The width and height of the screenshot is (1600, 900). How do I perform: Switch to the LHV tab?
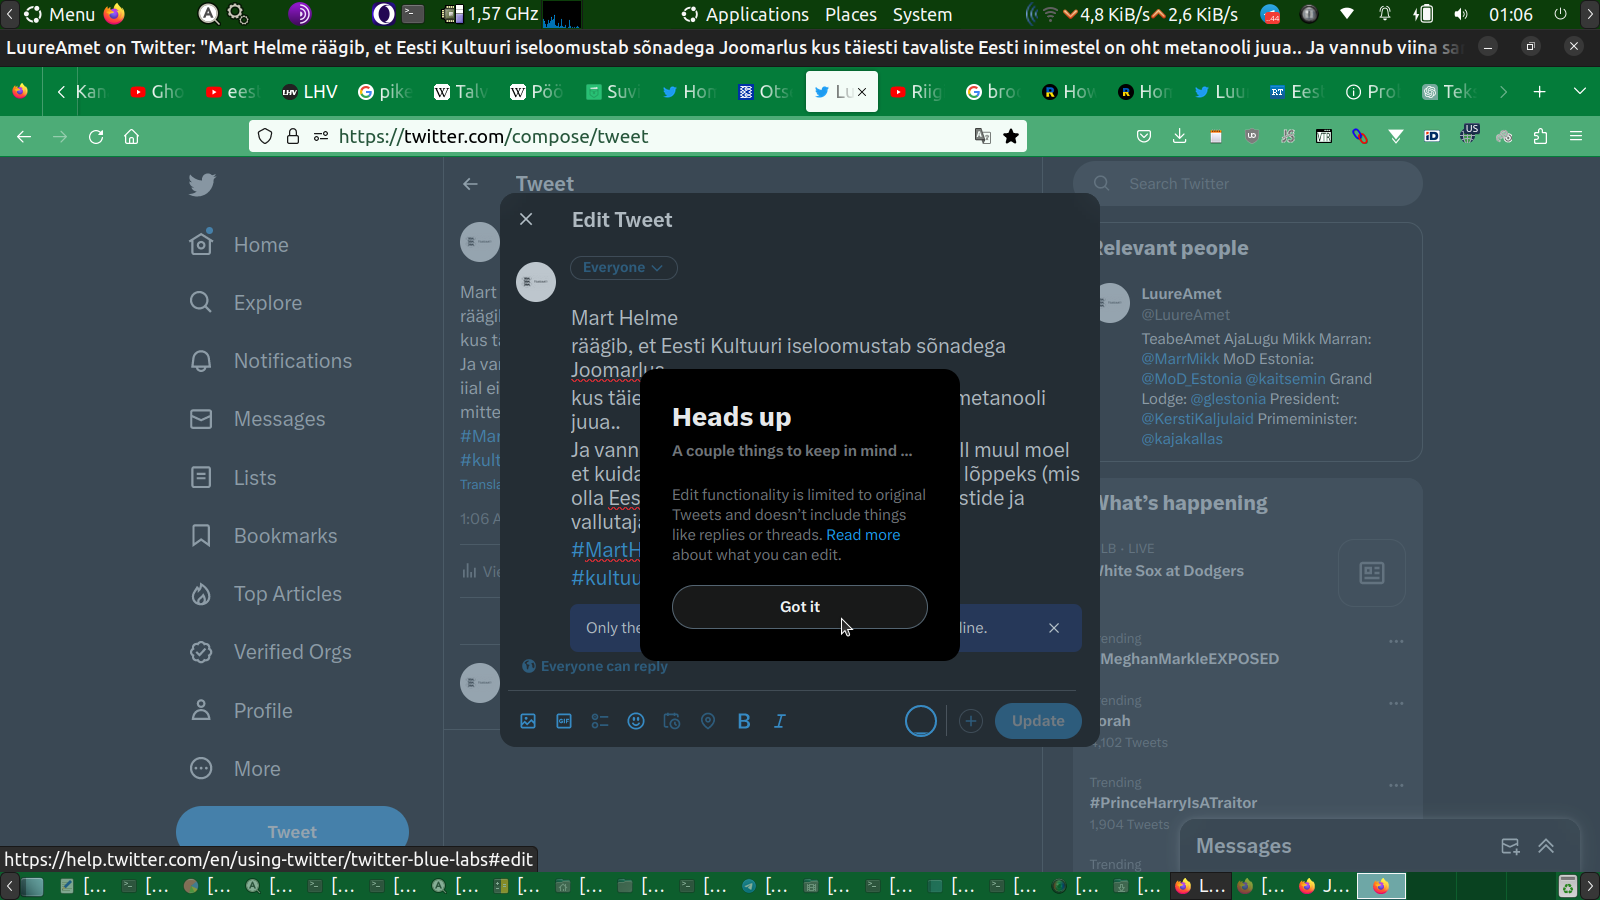[310, 92]
